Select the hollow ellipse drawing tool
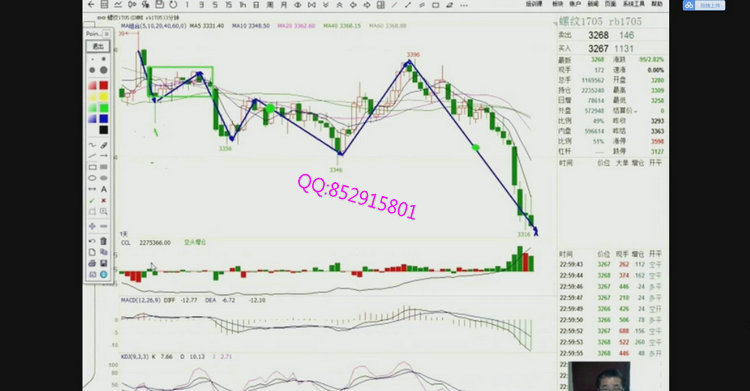750x391 pixels. (92, 178)
